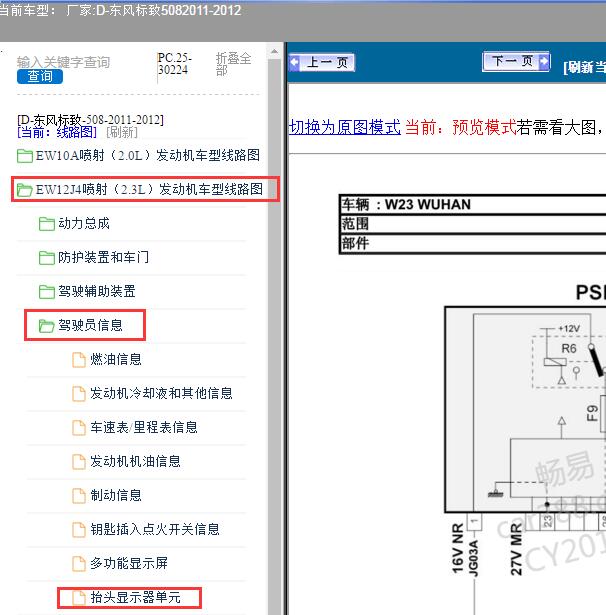Viewport: 606px width, 615px height.
Task: Click folder icon beside 防护装置和车门
Action: tap(47, 258)
